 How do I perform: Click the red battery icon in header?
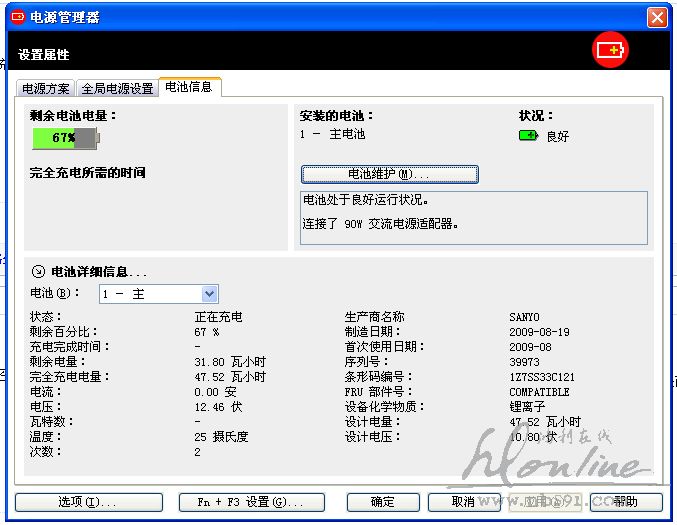point(609,49)
